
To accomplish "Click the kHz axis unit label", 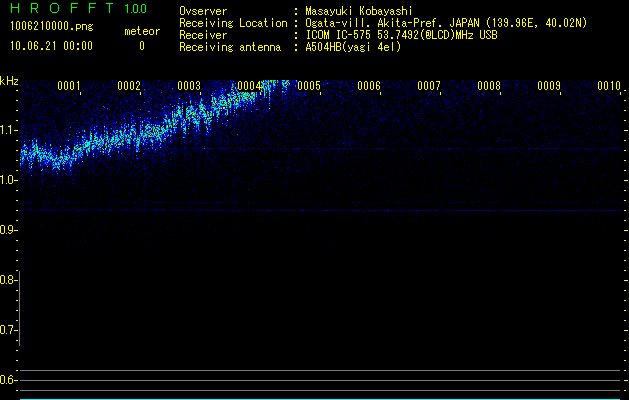I will click(x=9, y=81).
